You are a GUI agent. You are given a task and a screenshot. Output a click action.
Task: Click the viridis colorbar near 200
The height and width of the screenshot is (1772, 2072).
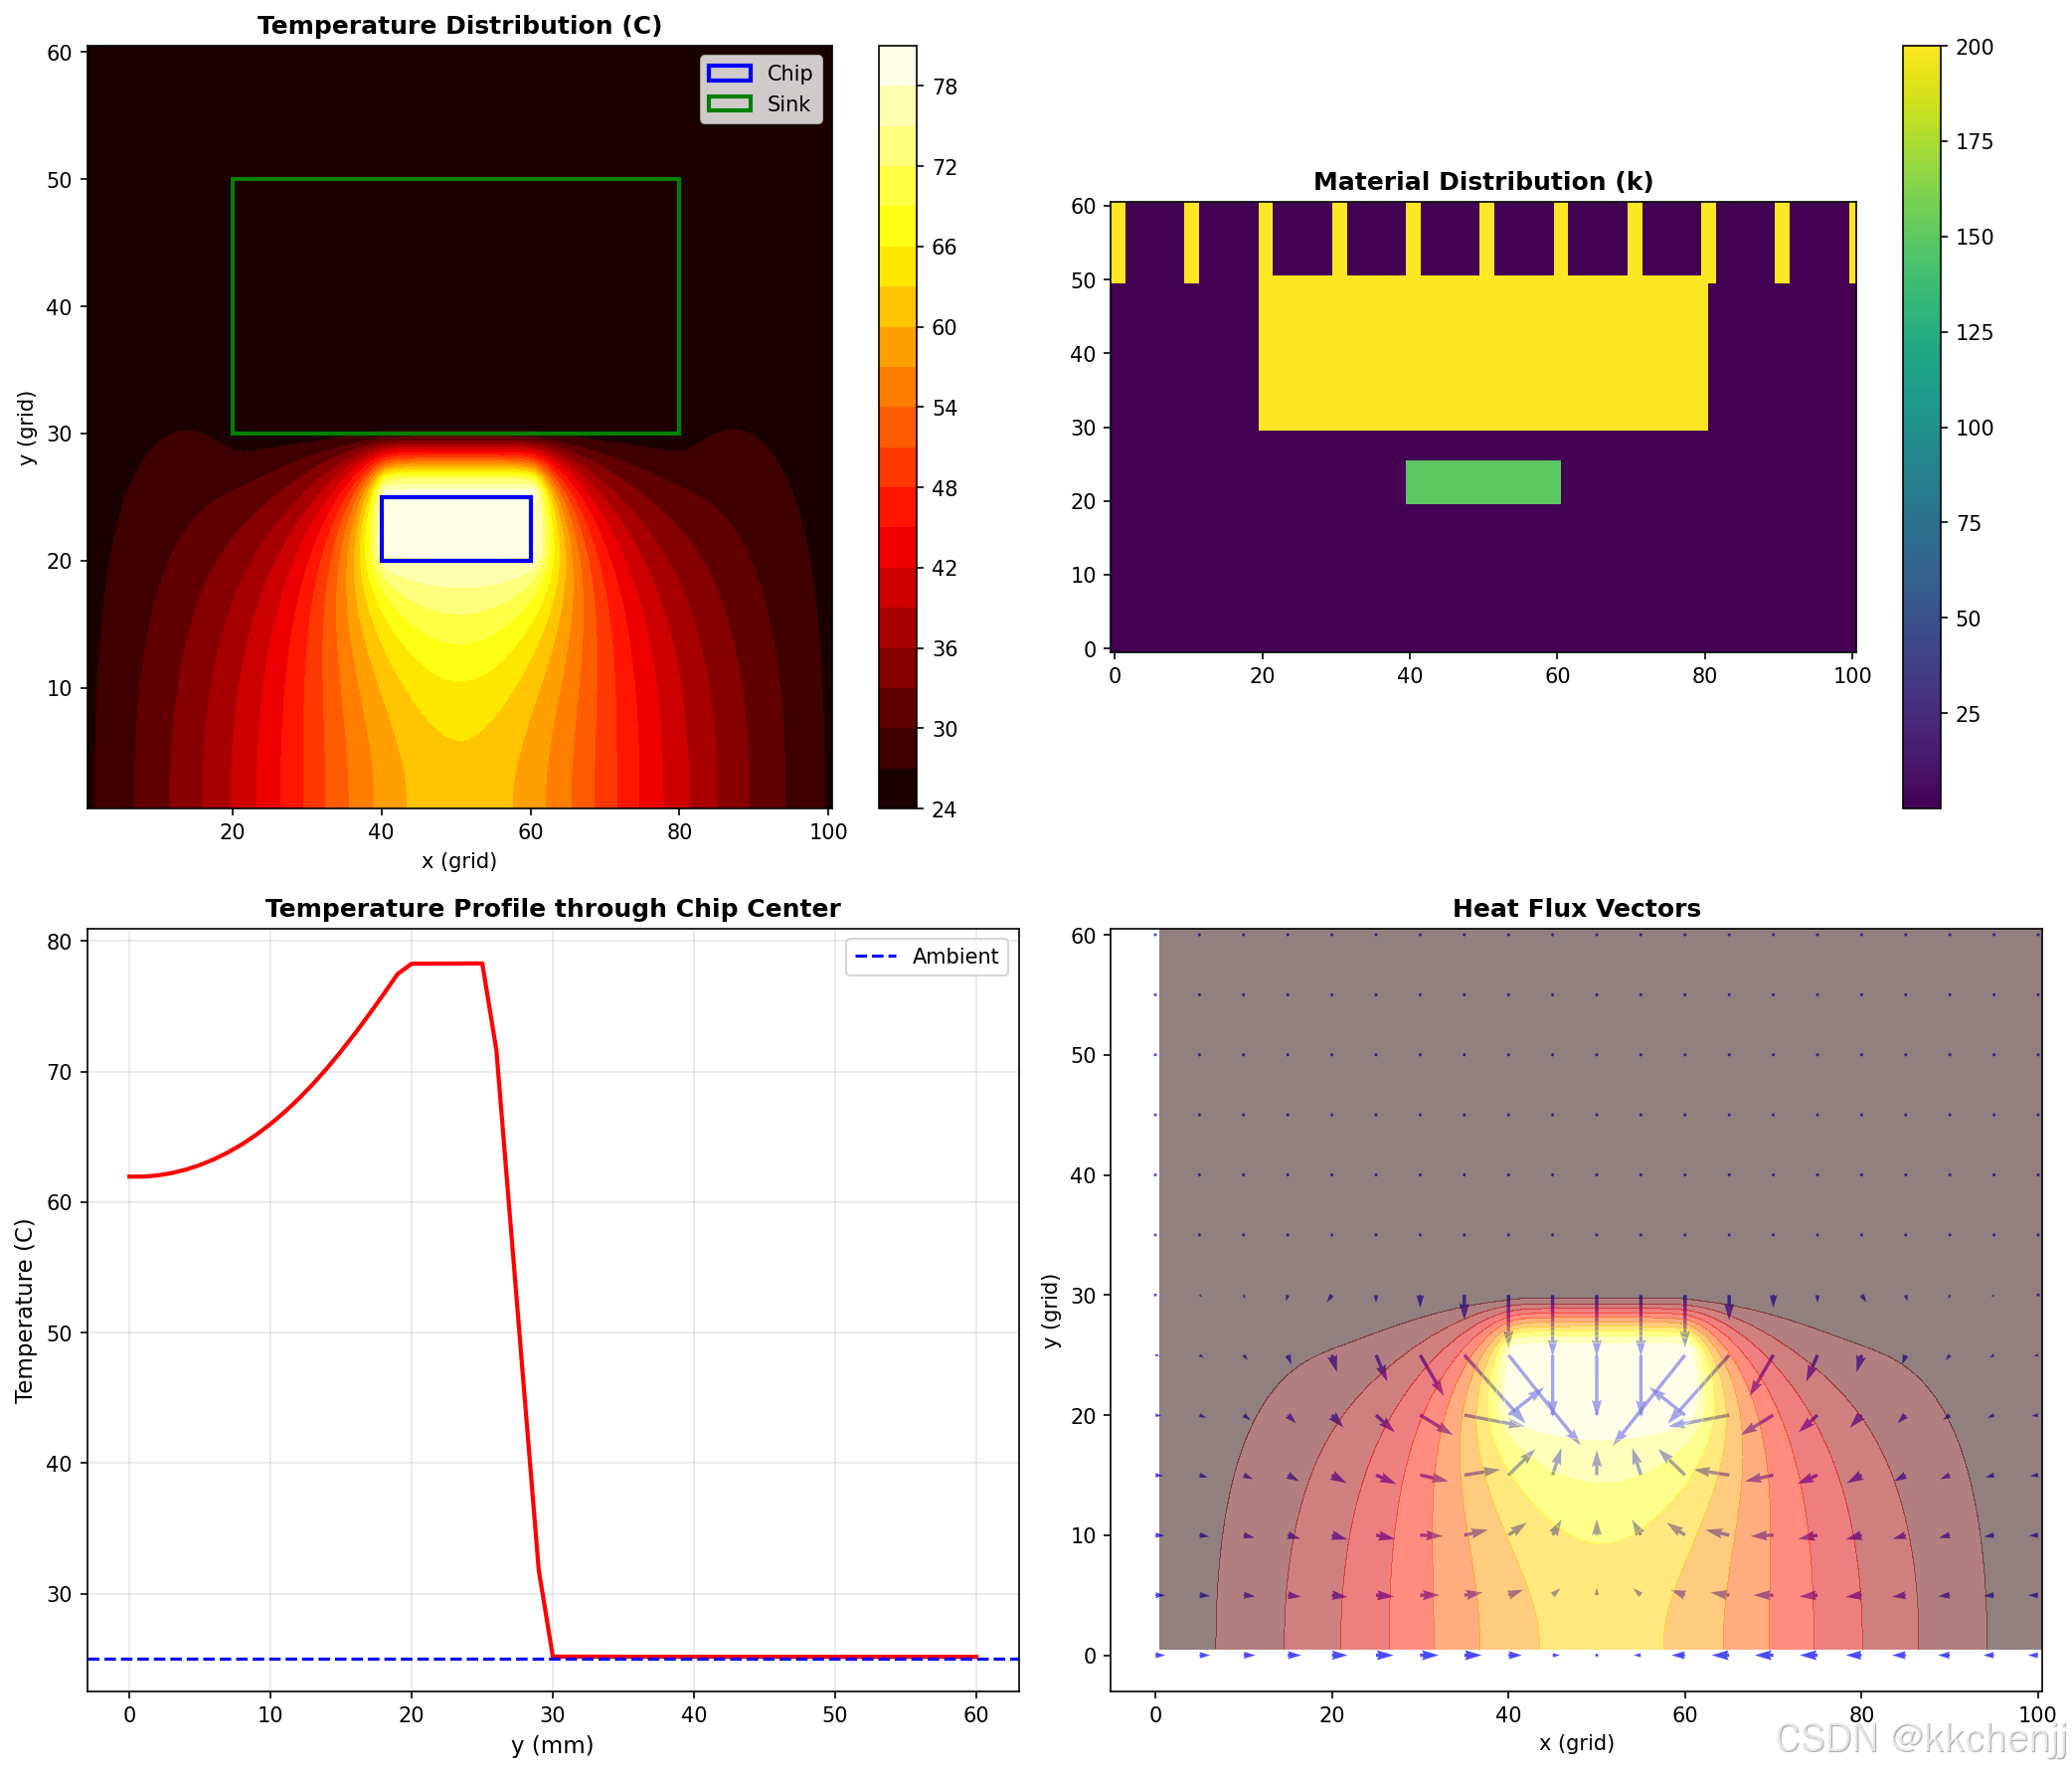[1920, 50]
